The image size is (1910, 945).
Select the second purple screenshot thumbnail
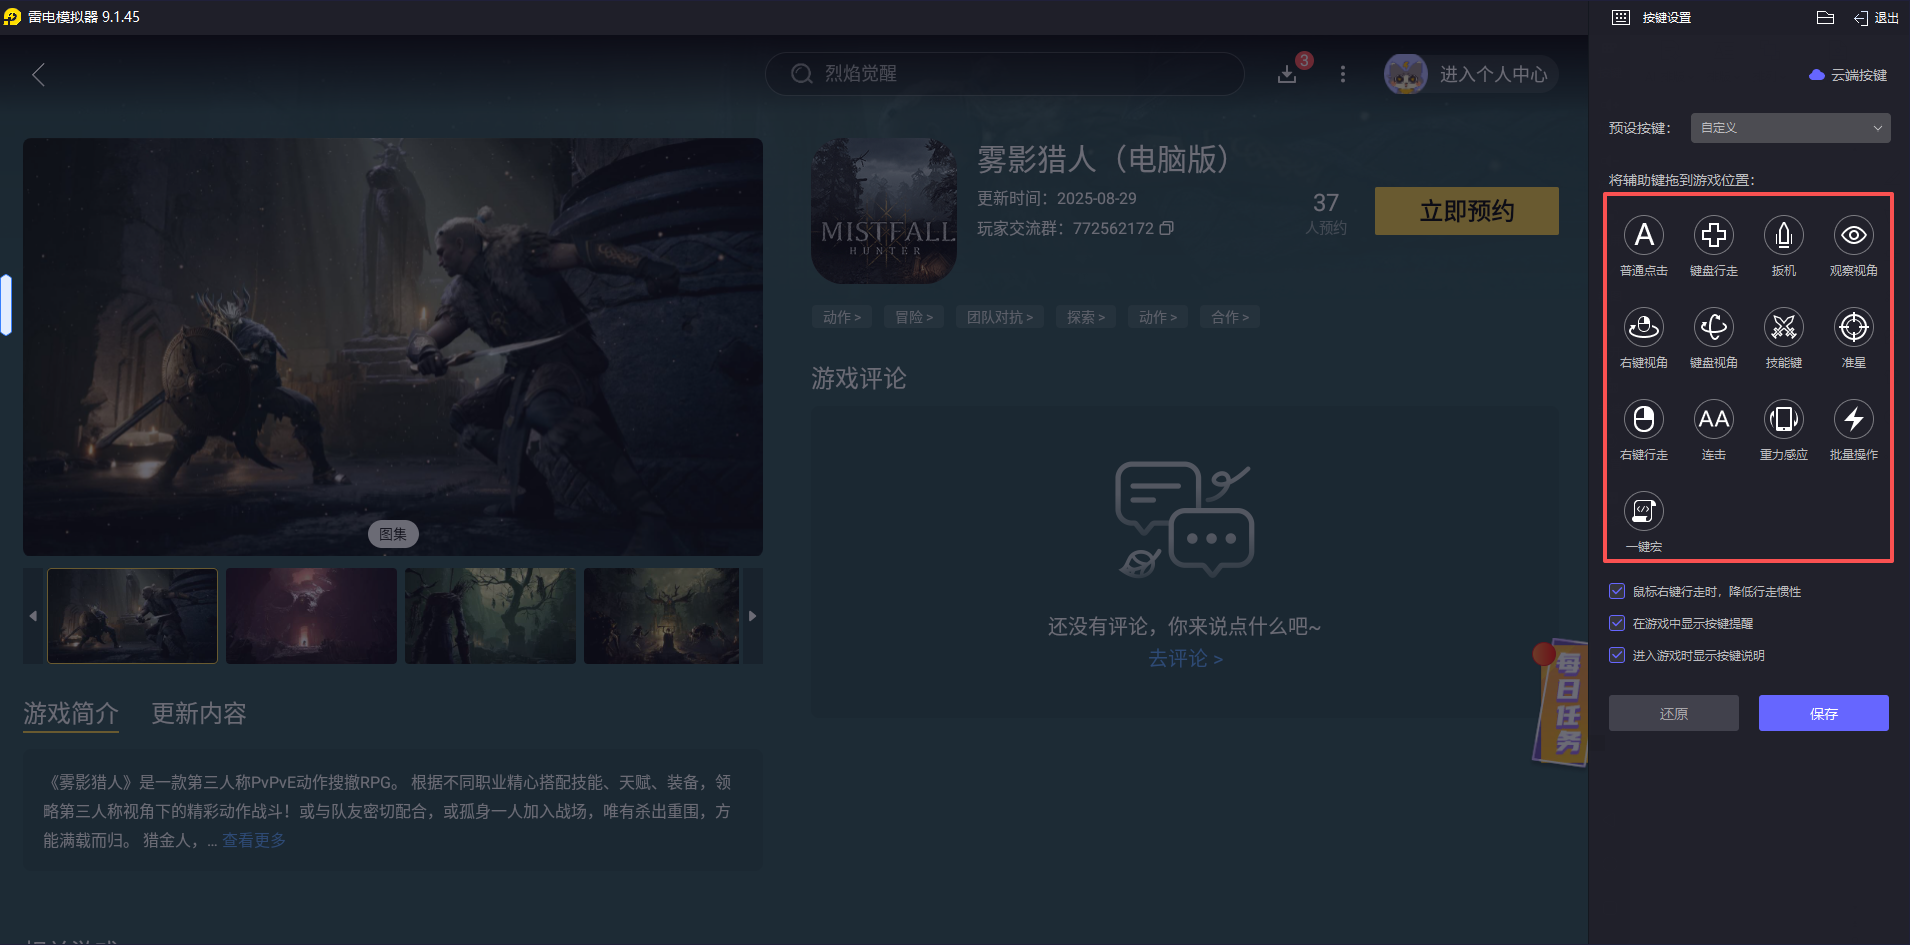pyautogui.click(x=311, y=616)
